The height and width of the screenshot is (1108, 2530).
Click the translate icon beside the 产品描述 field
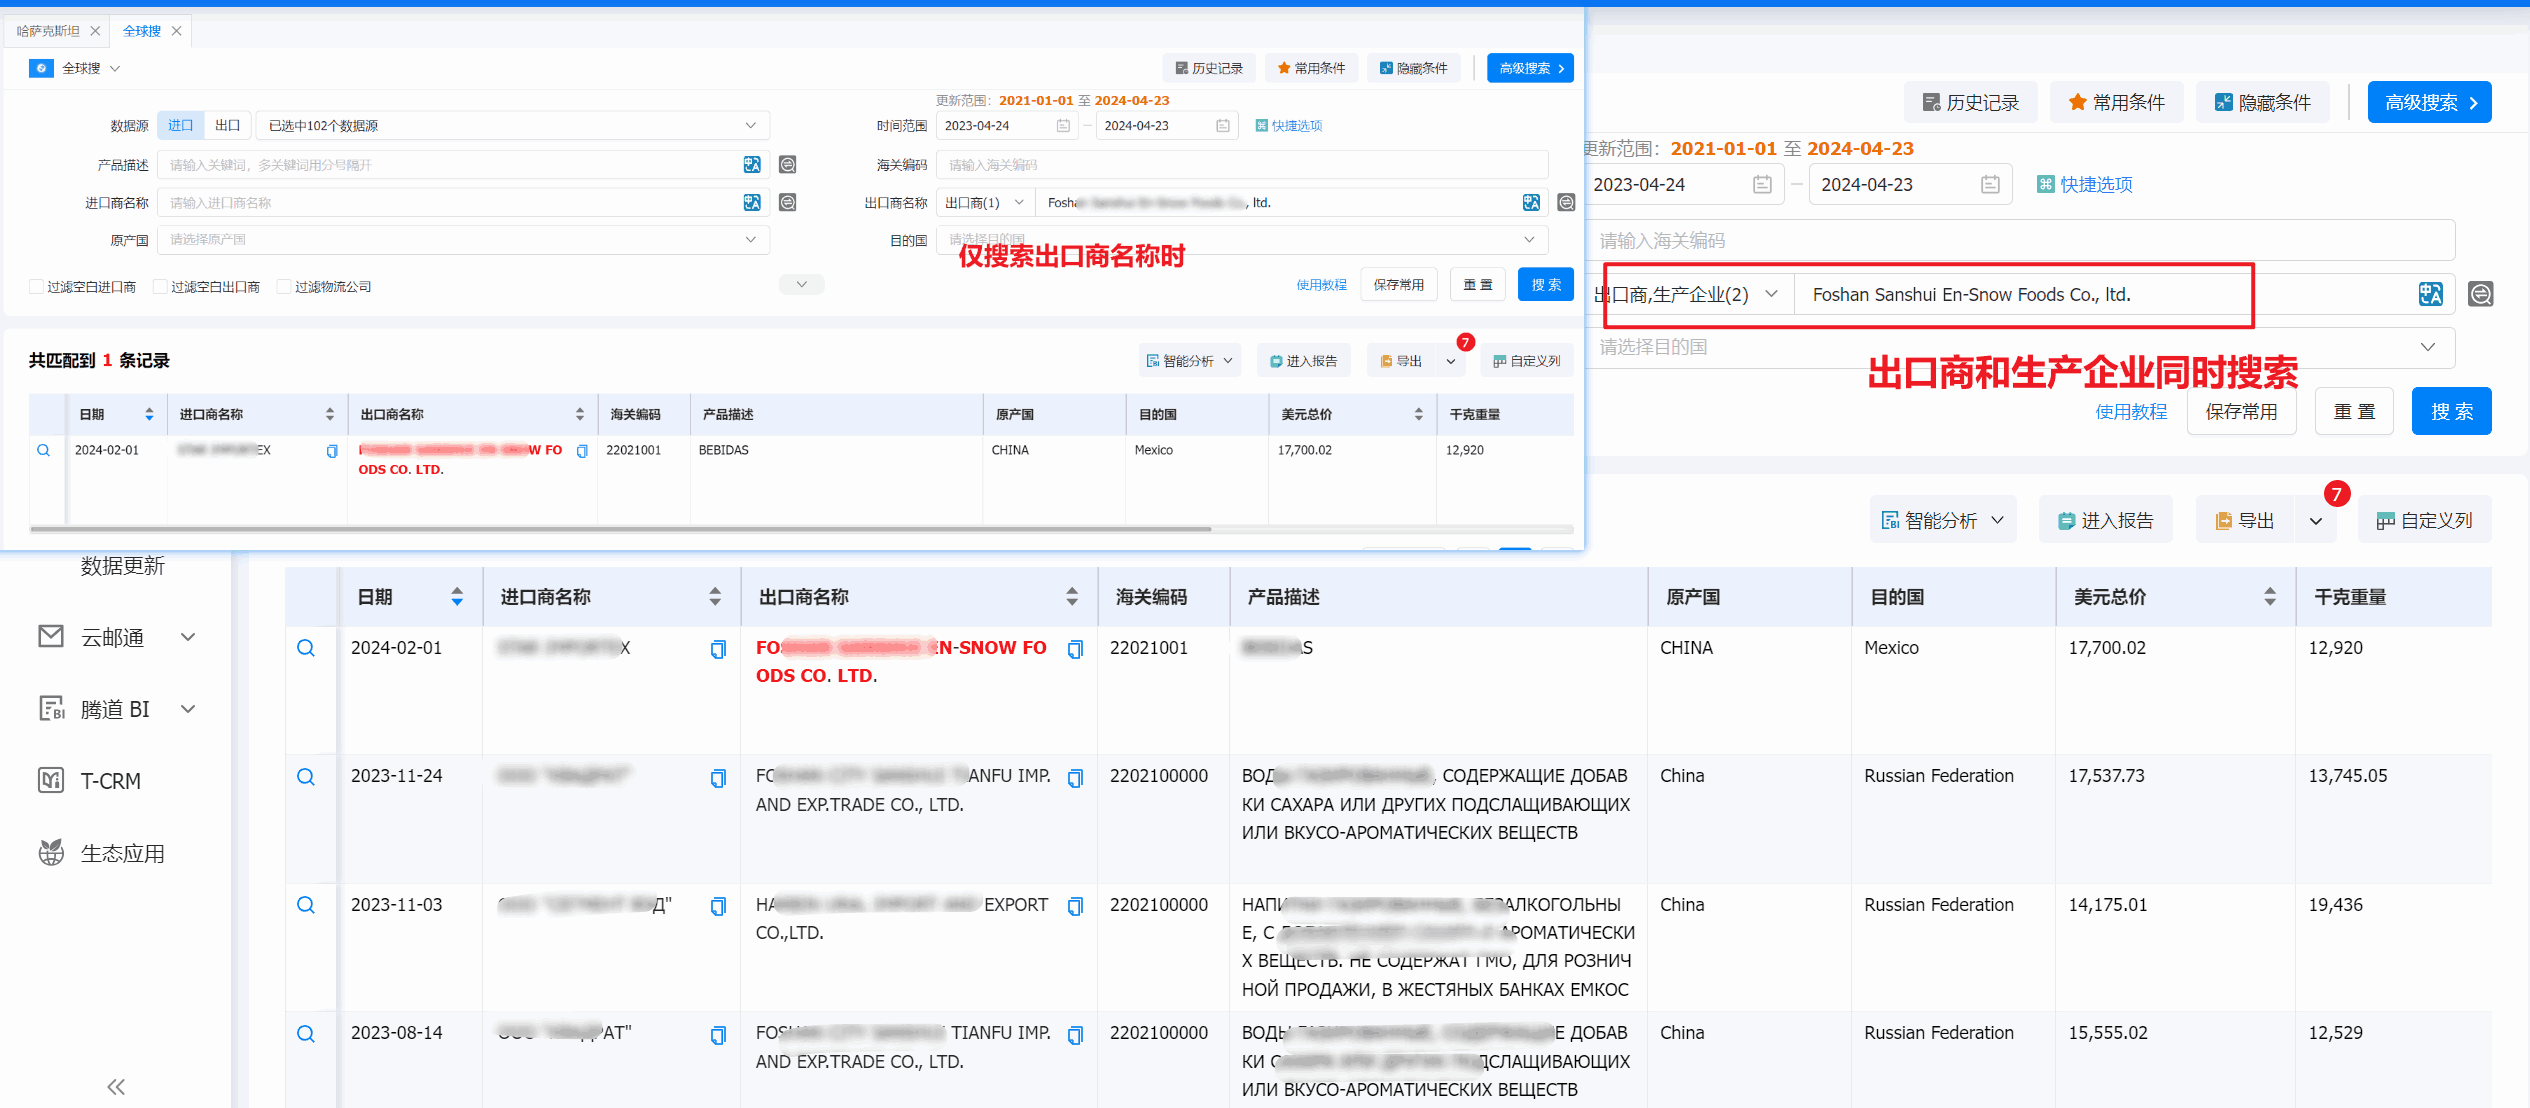pyautogui.click(x=752, y=164)
